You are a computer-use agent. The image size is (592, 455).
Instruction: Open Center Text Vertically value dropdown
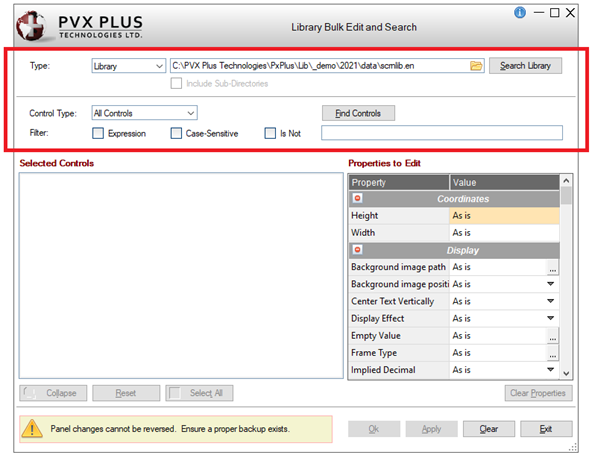coord(550,301)
